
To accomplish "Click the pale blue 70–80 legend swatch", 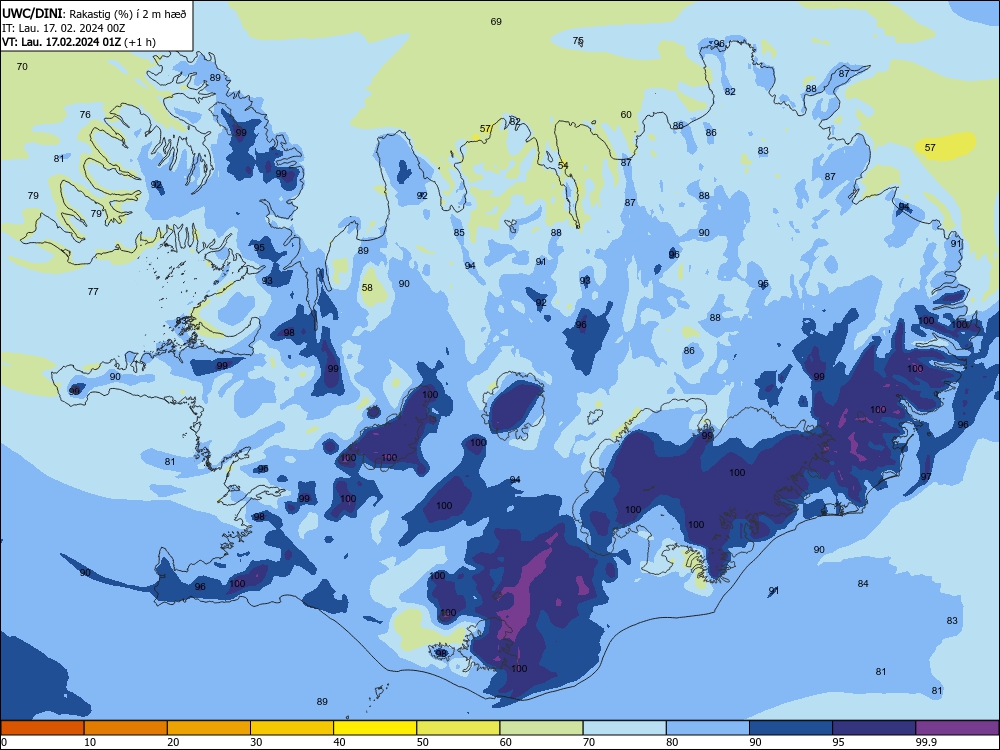I will (624, 728).
